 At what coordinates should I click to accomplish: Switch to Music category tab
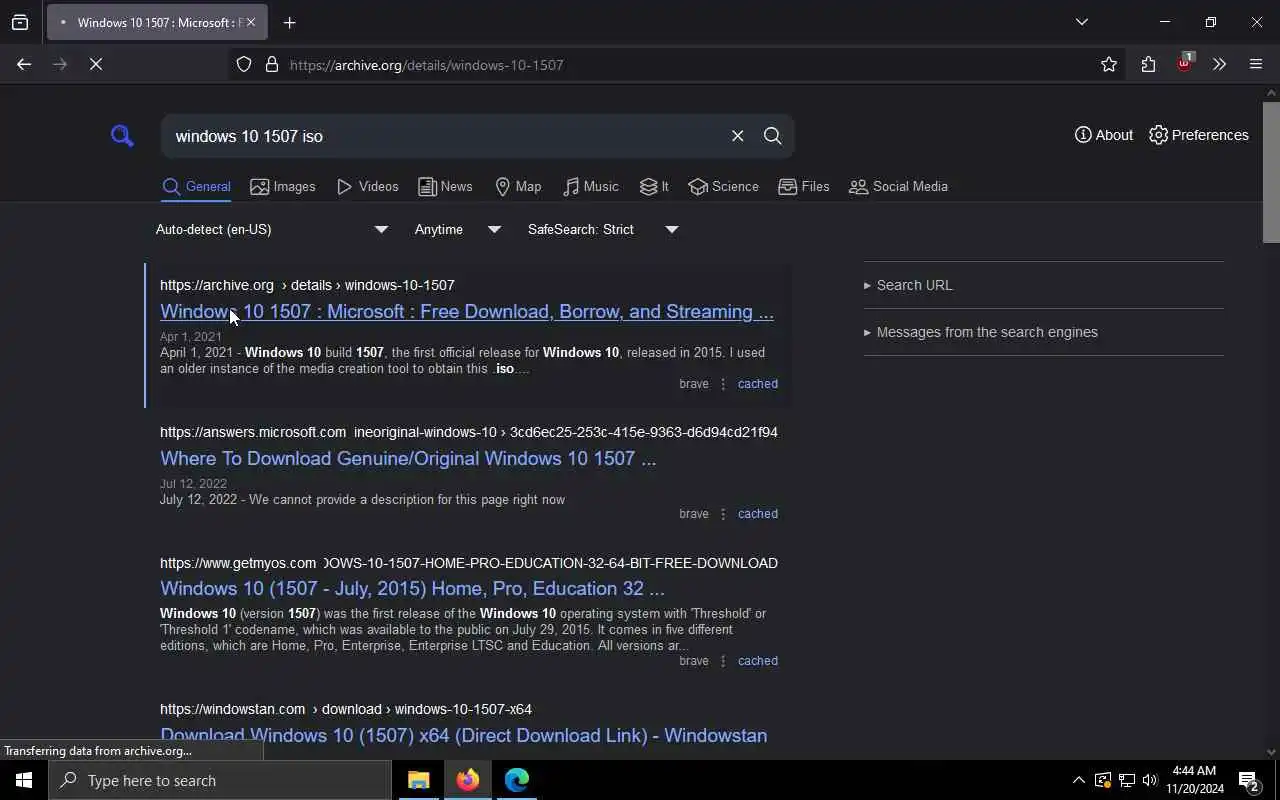591,187
